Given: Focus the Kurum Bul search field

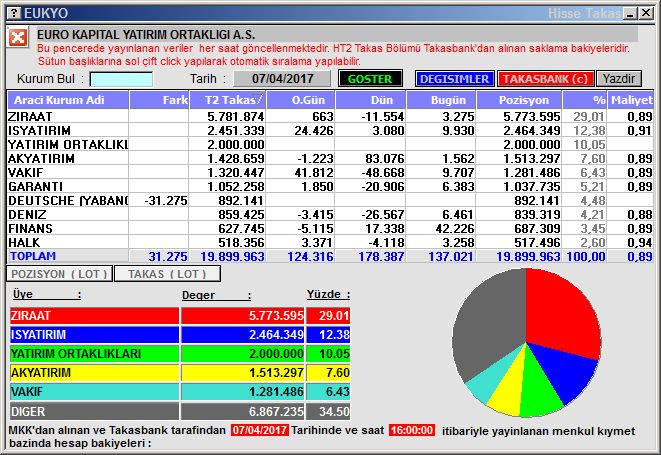Looking at the screenshot, I should click(121, 79).
